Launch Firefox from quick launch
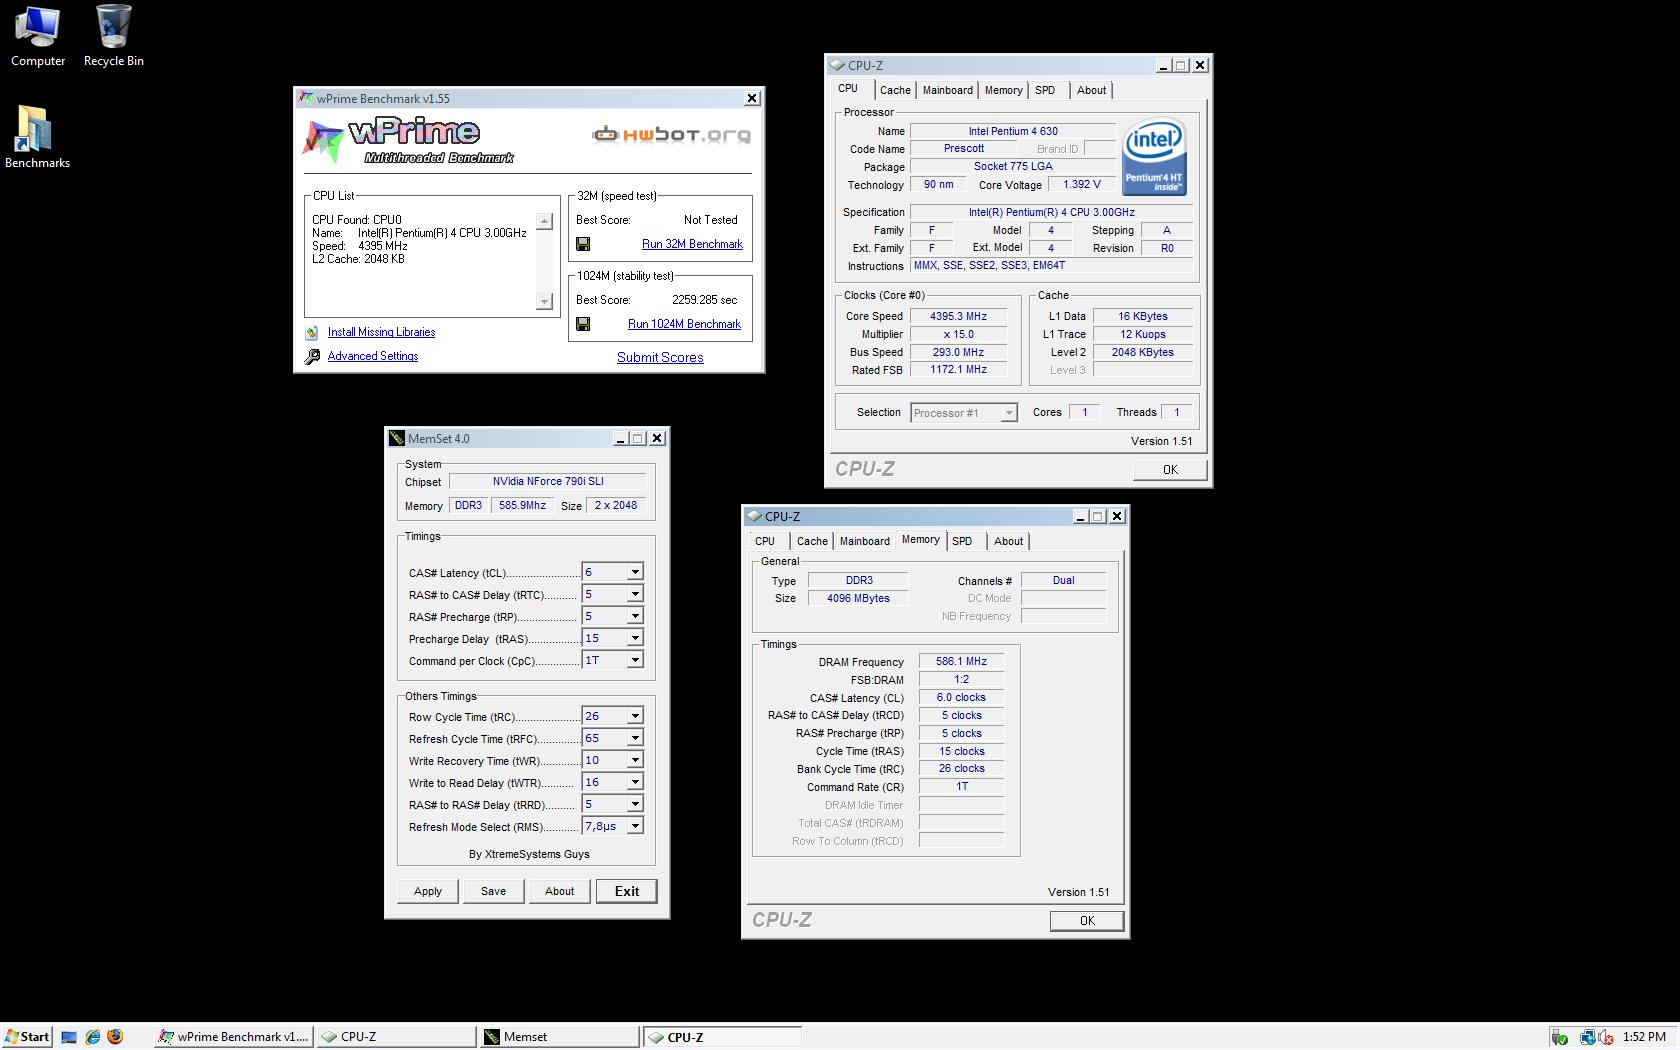1680x1050 pixels. click(x=115, y=1037)
